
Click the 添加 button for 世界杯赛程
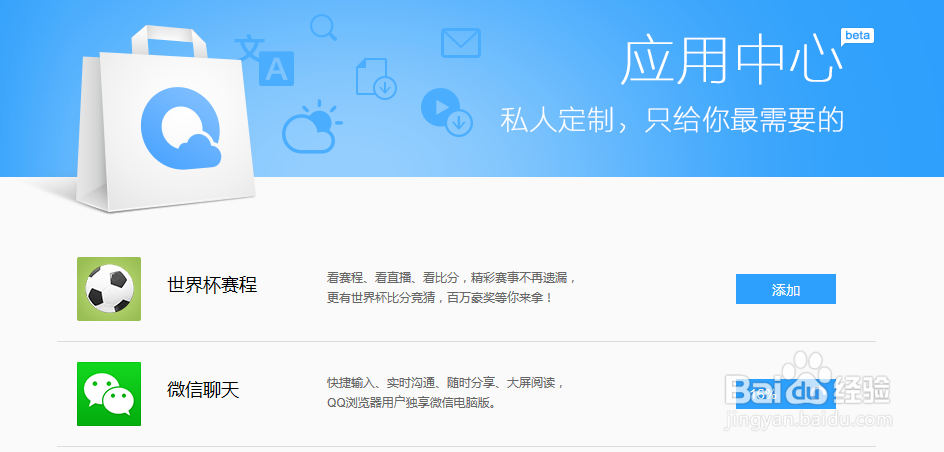pyautogui.click(x=786, y=289)
